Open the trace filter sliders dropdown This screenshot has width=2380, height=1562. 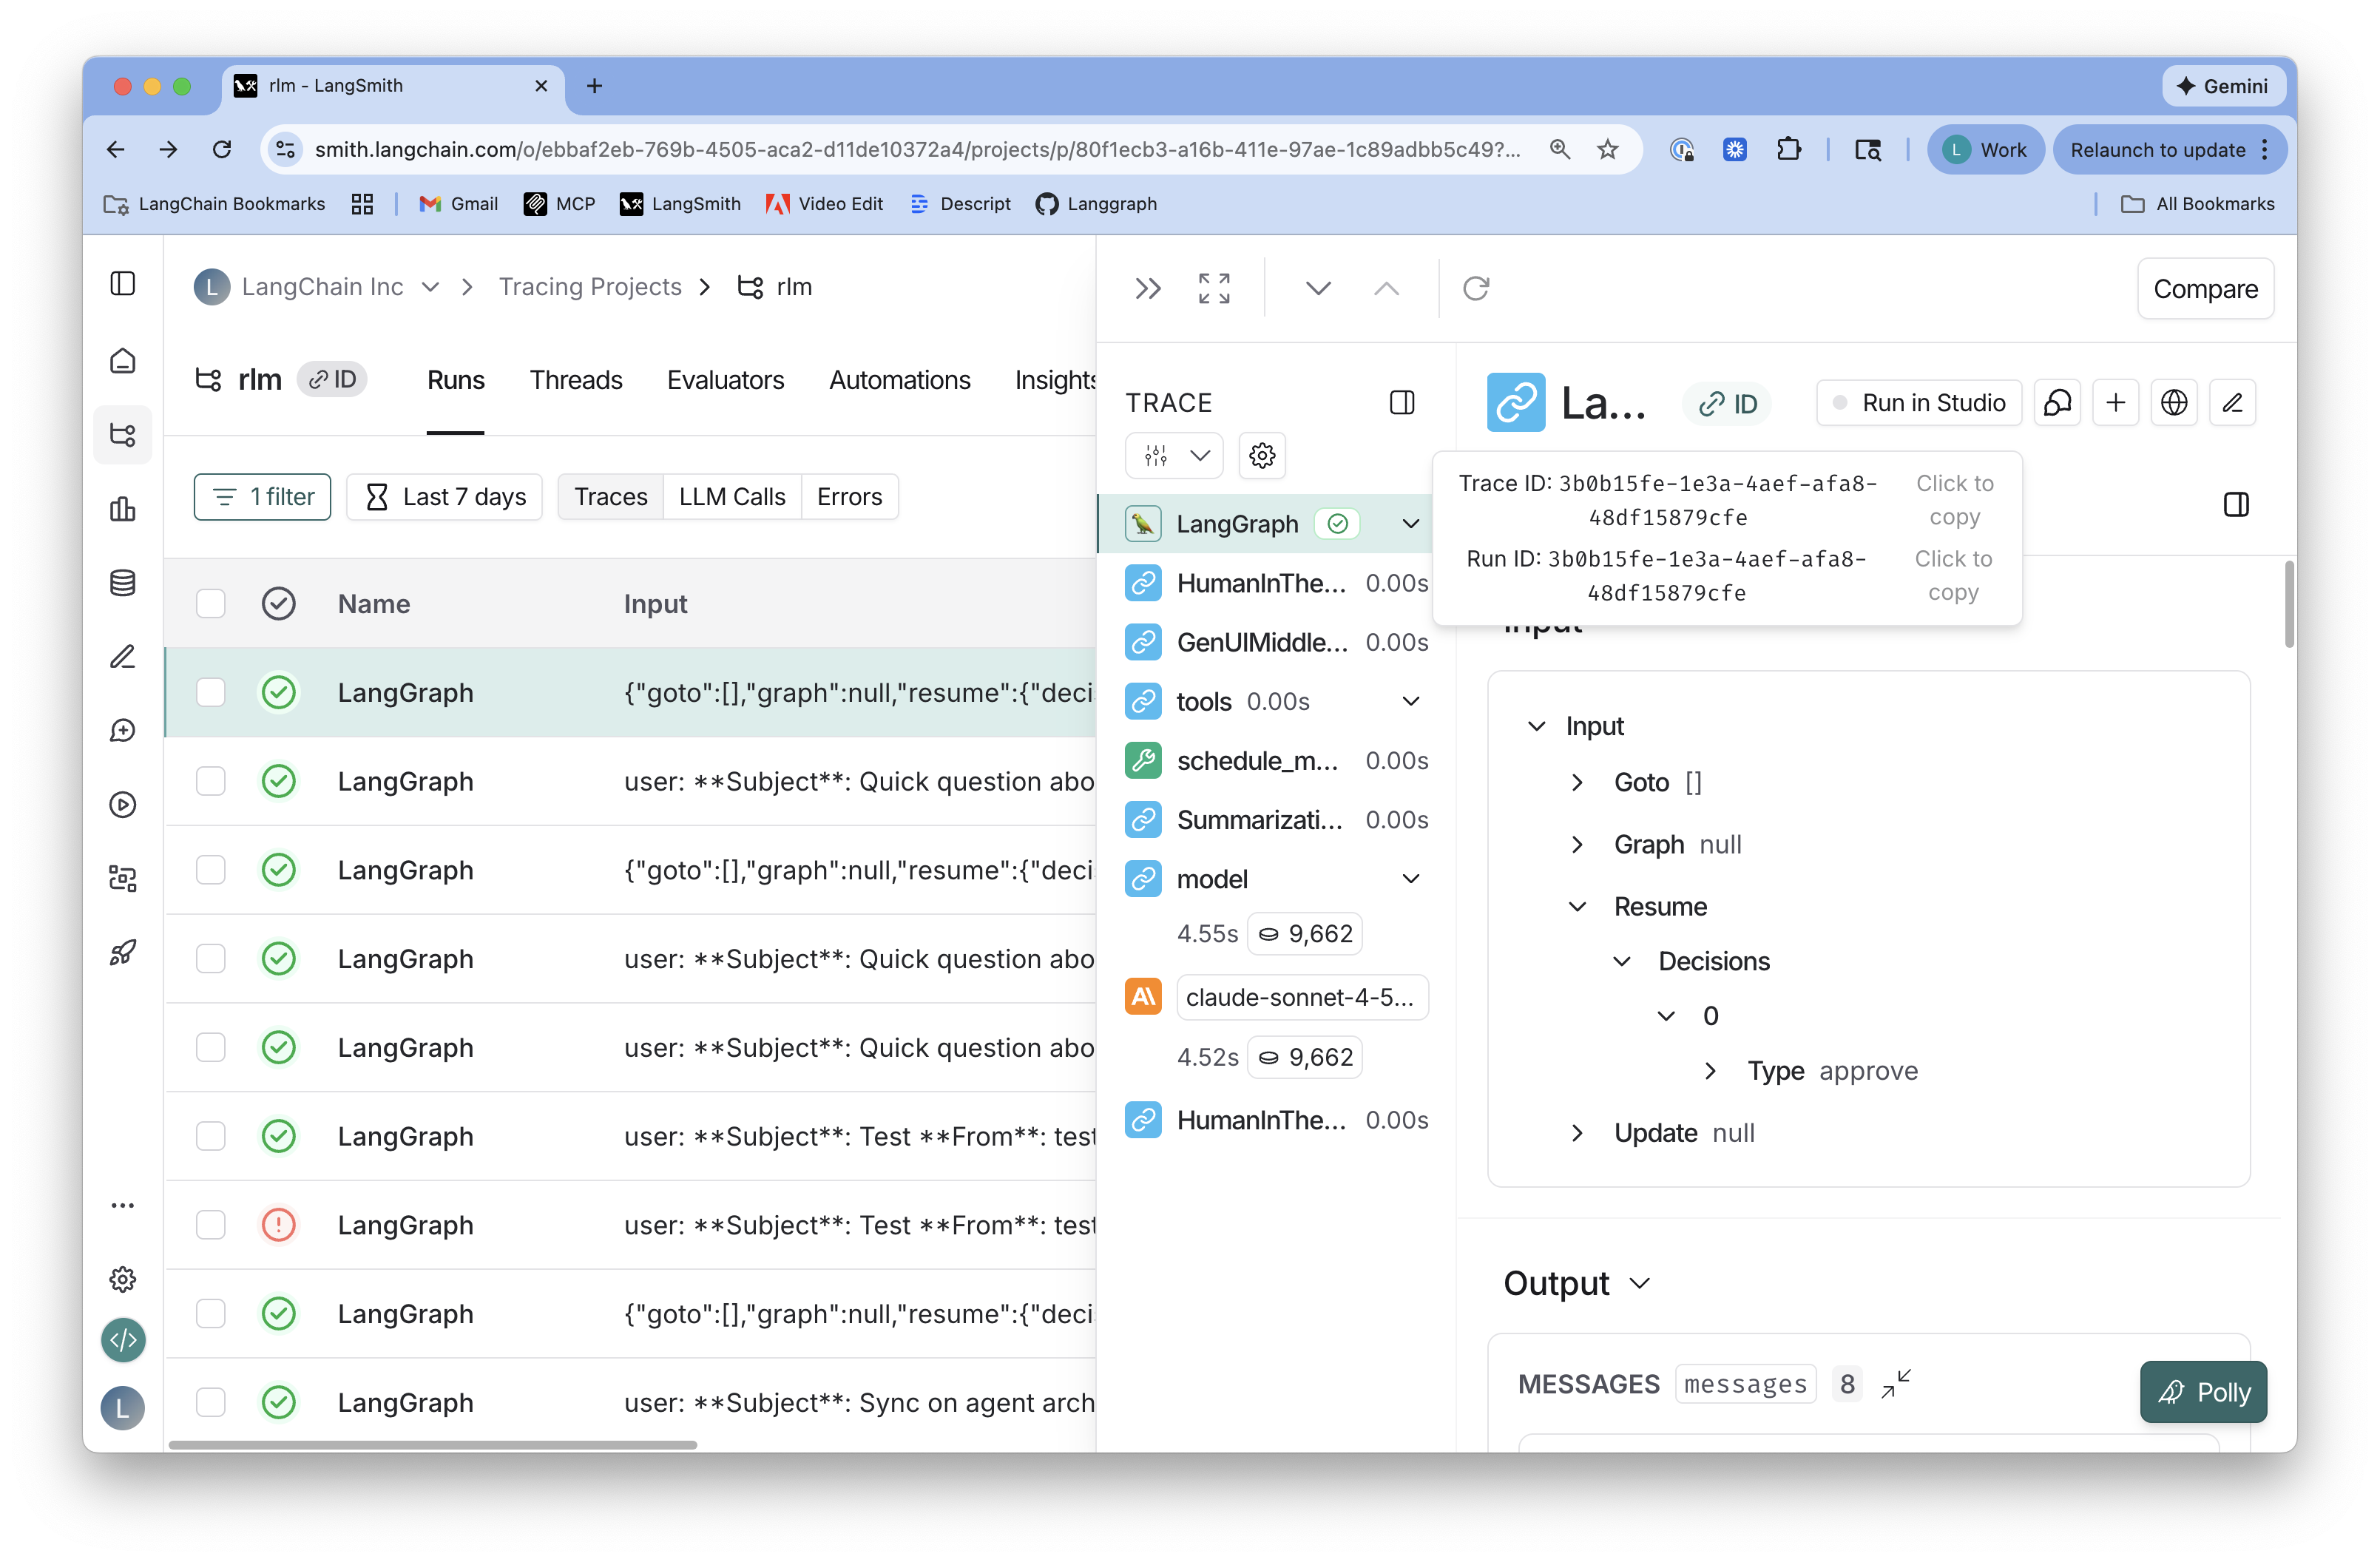point(1174,456)
